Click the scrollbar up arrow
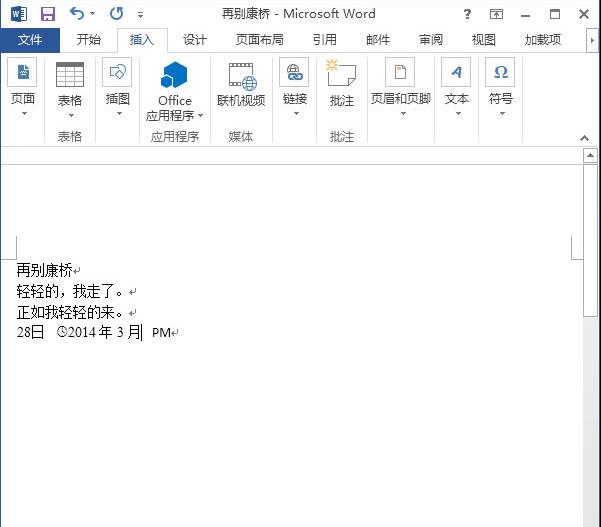Screen dimensions: 601x527 590,156
